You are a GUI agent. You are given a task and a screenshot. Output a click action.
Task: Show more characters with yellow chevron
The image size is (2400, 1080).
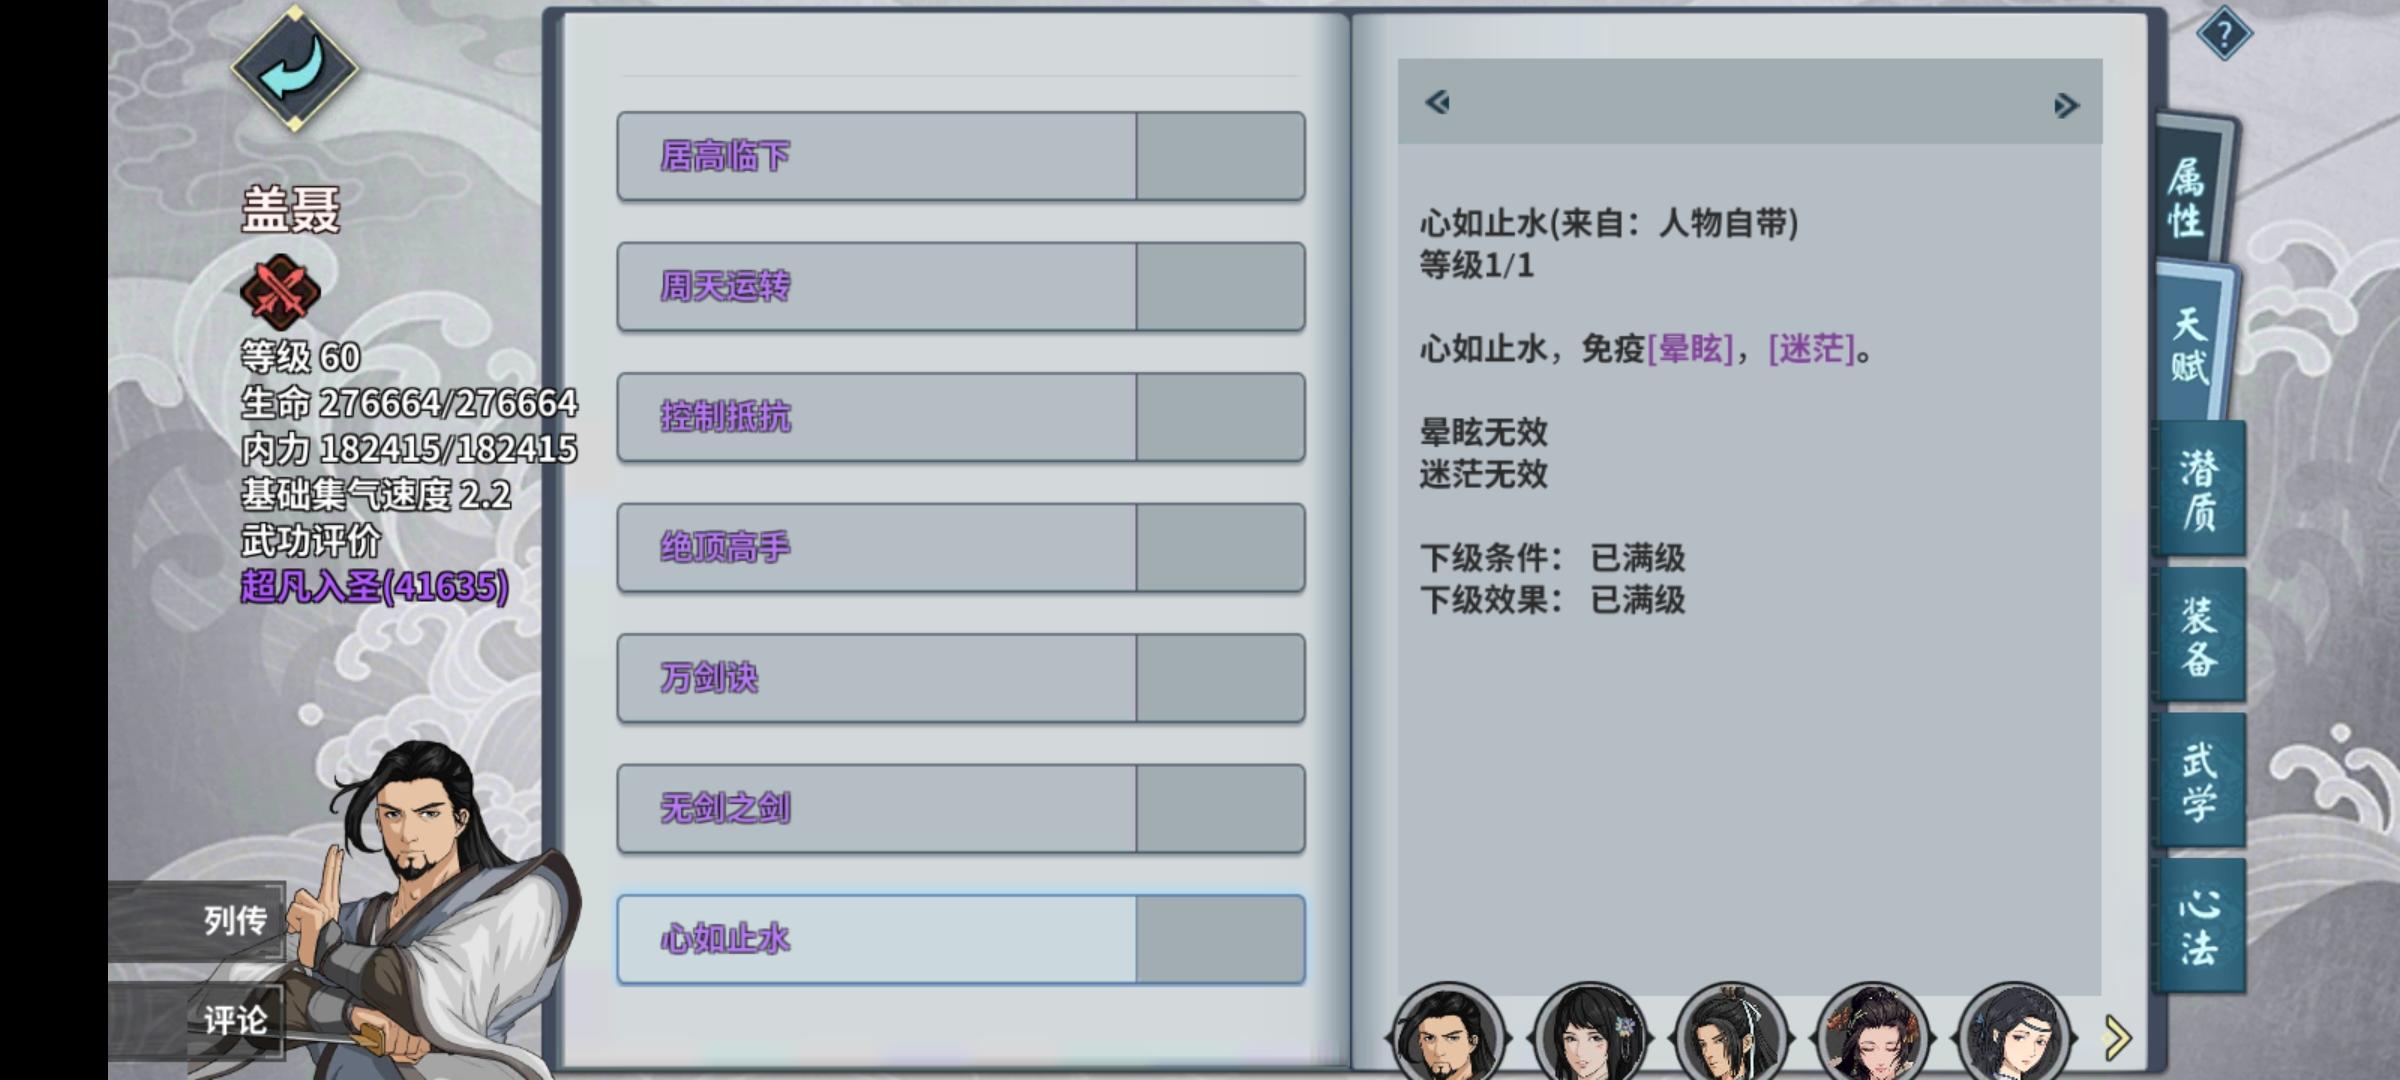(2116, 1037)
